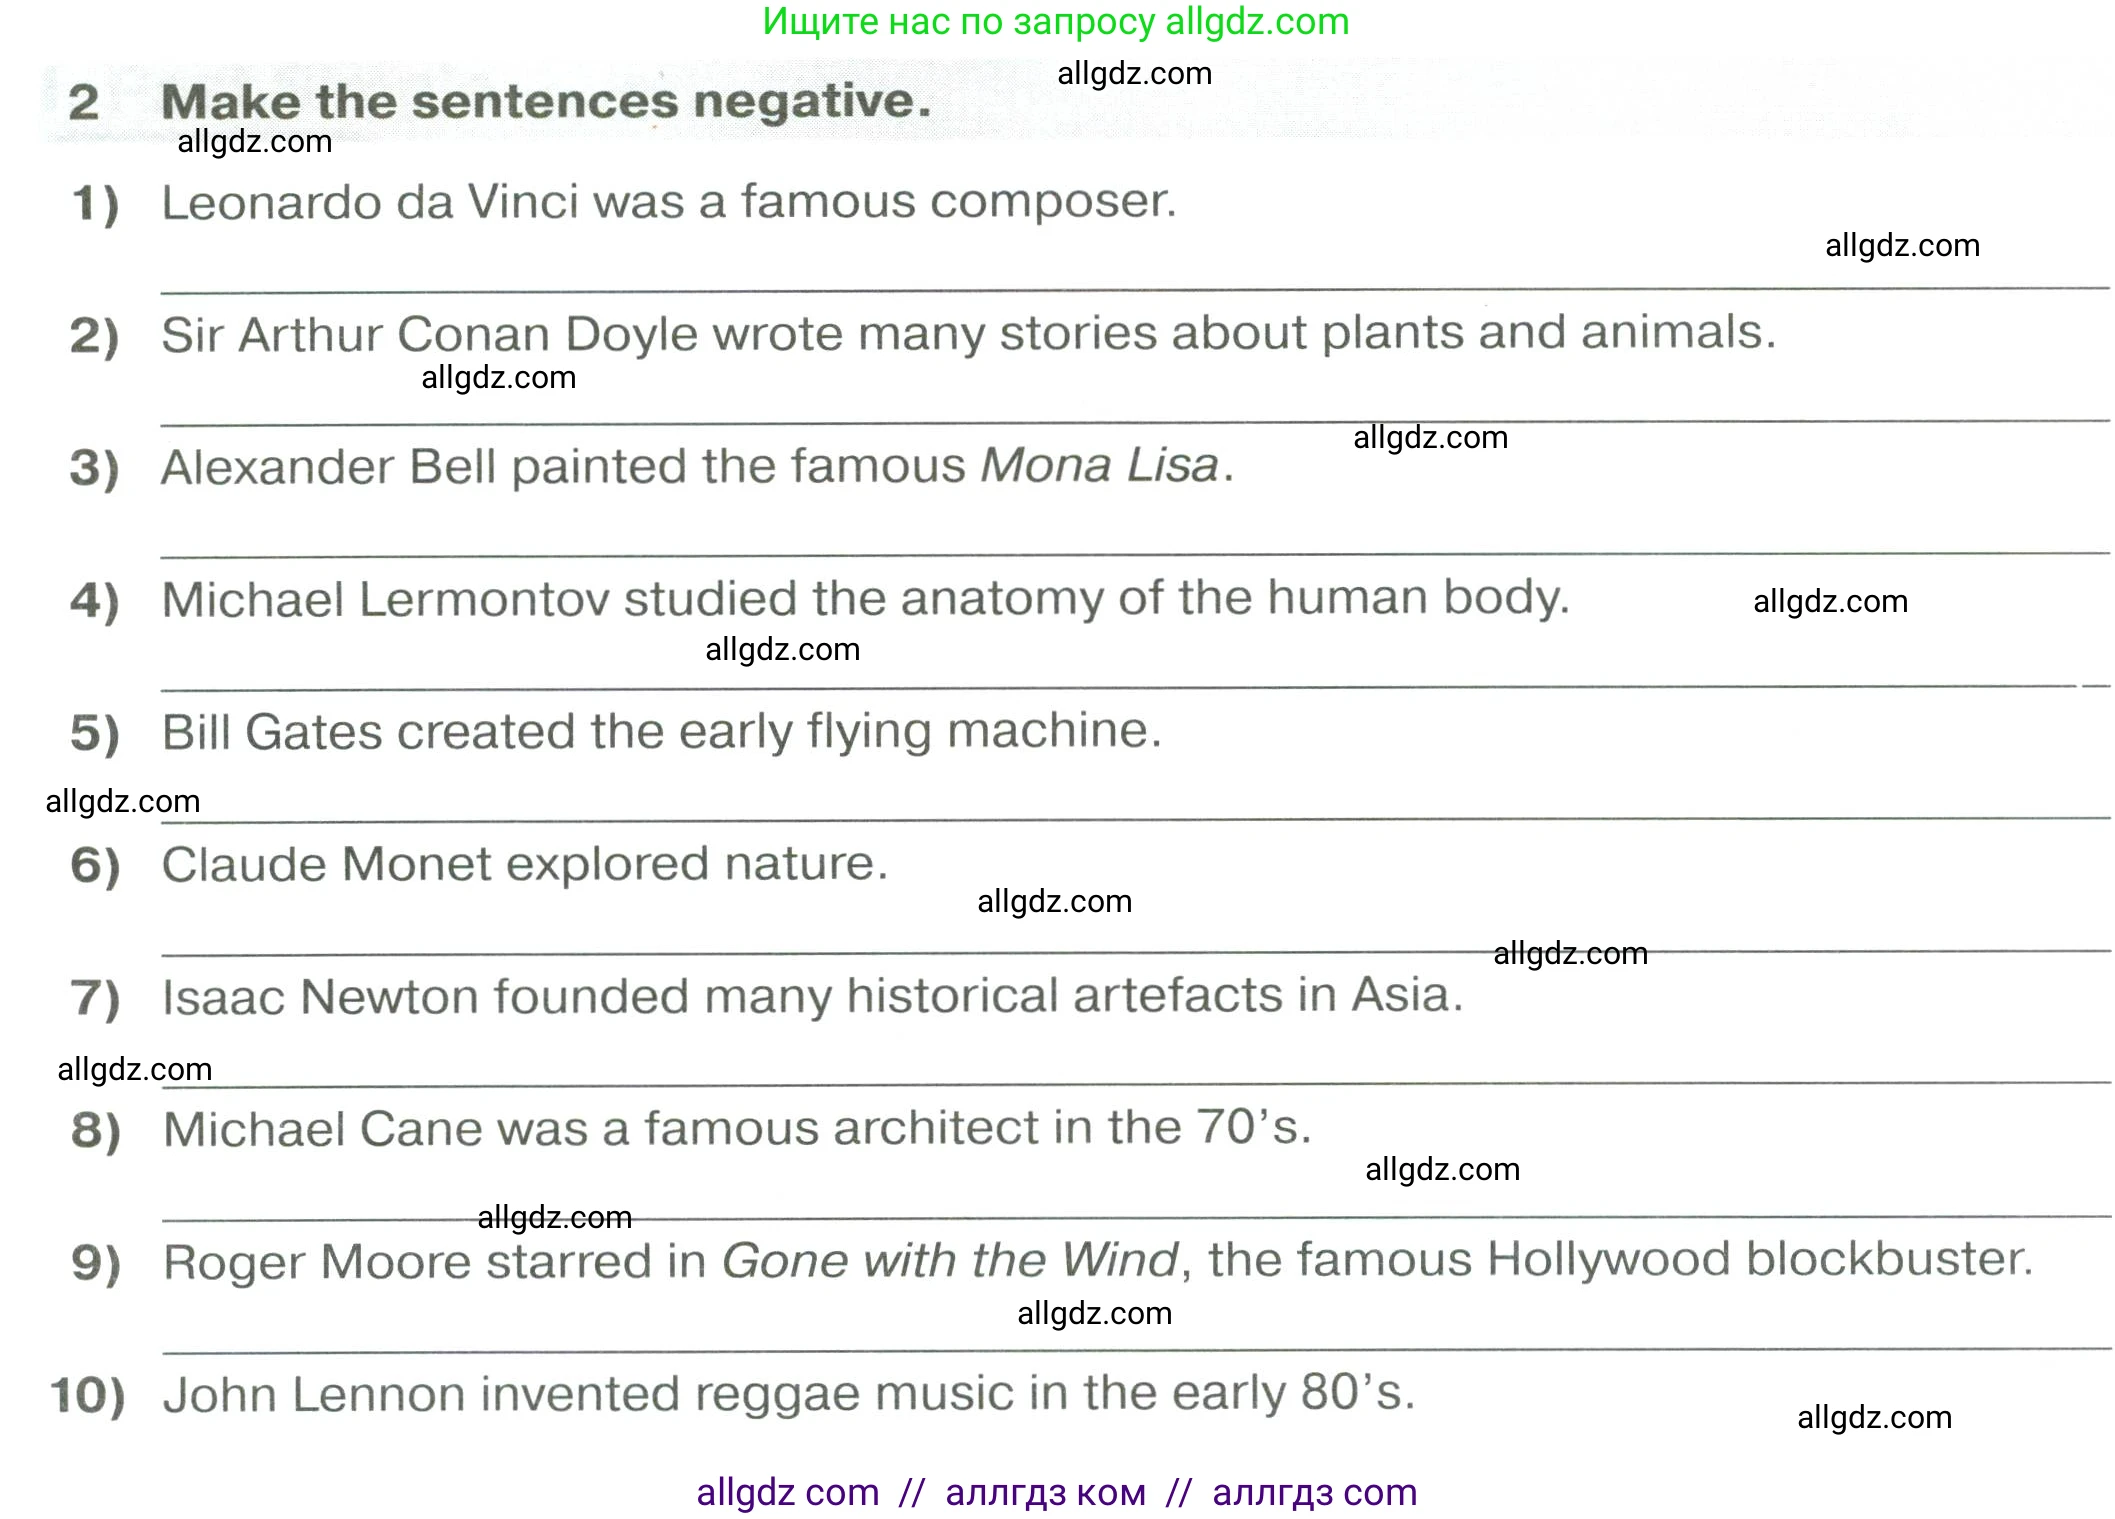
Task: Click the sentence "Claude Monet explored nature"
Action: pyautogui.click(x=524, y=864)
